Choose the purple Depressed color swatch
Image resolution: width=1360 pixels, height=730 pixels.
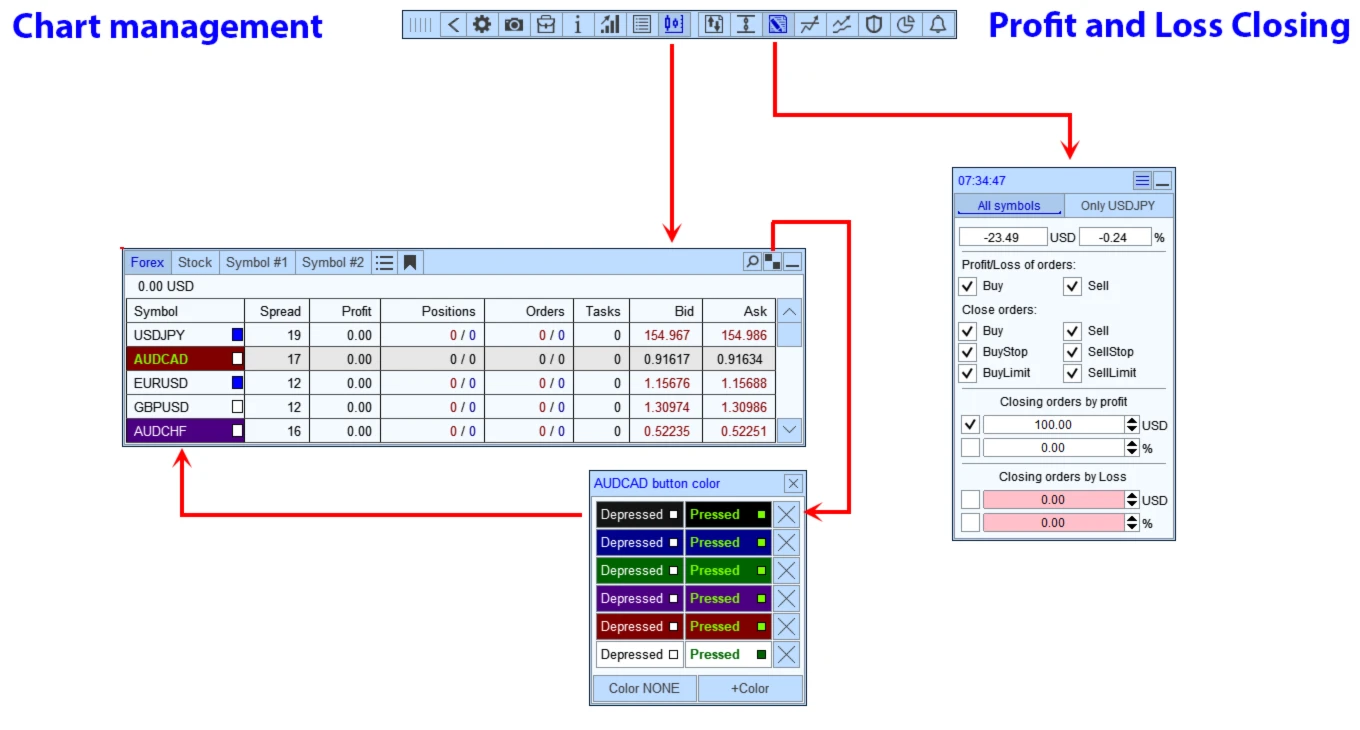640,599
